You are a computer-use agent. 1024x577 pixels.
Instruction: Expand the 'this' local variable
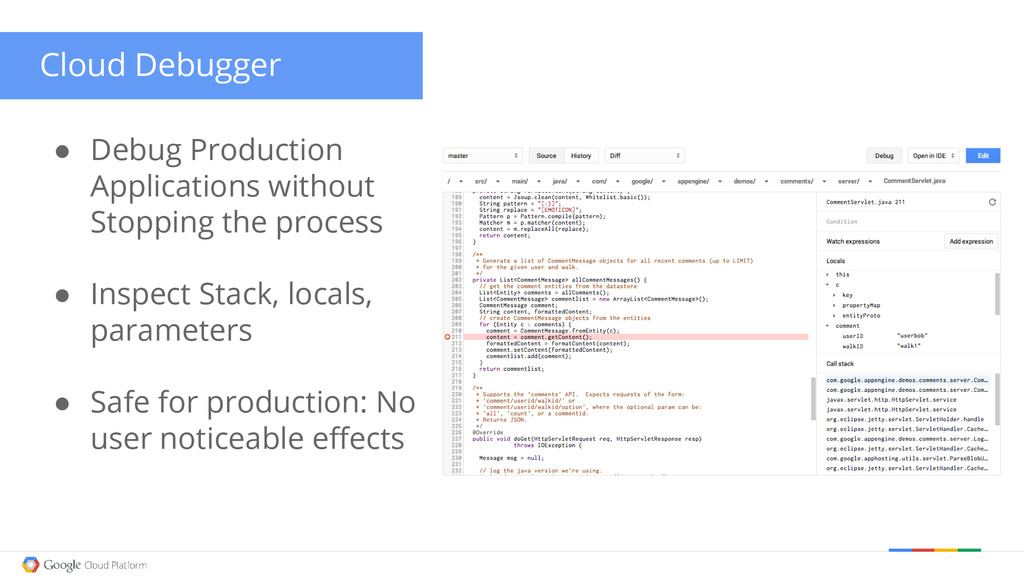827,275
